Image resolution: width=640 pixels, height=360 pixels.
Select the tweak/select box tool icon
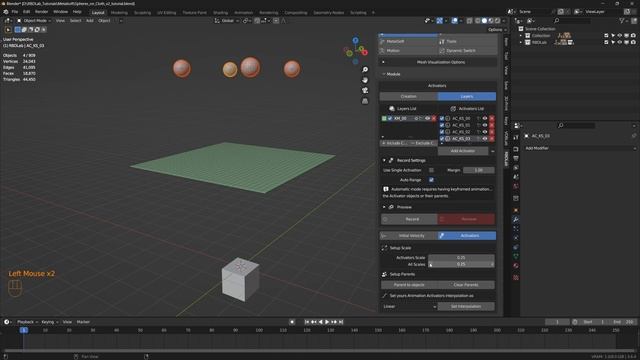click(x=8, y=29)
